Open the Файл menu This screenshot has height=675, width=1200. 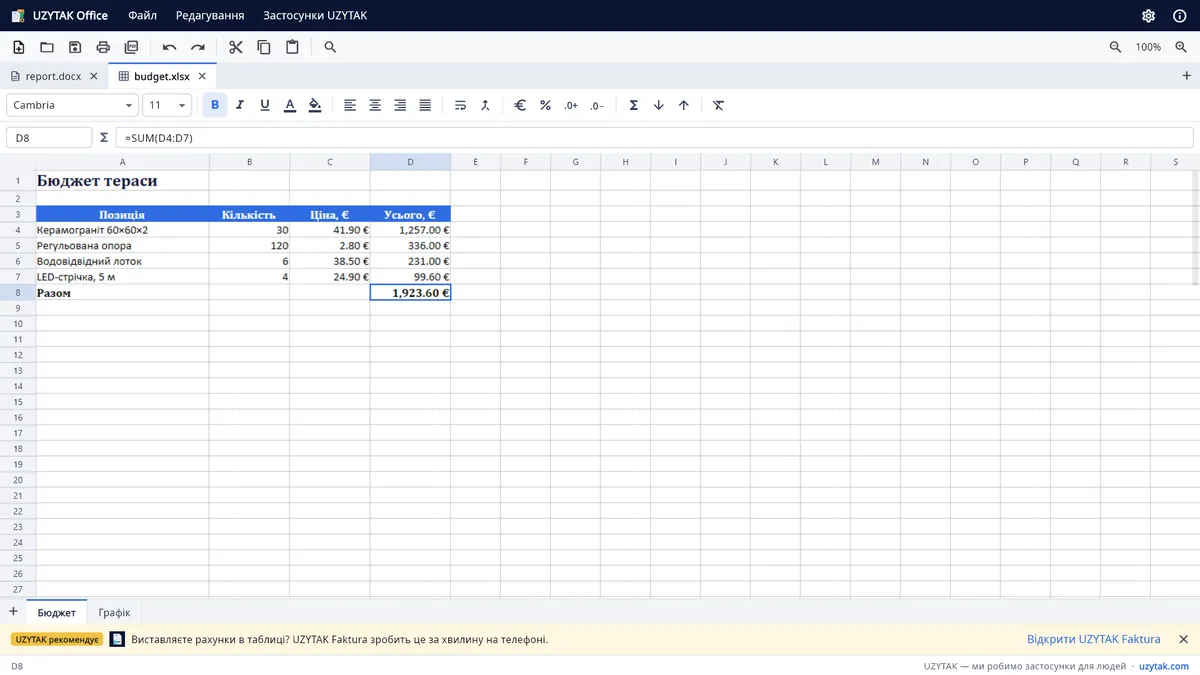[142, 16]
